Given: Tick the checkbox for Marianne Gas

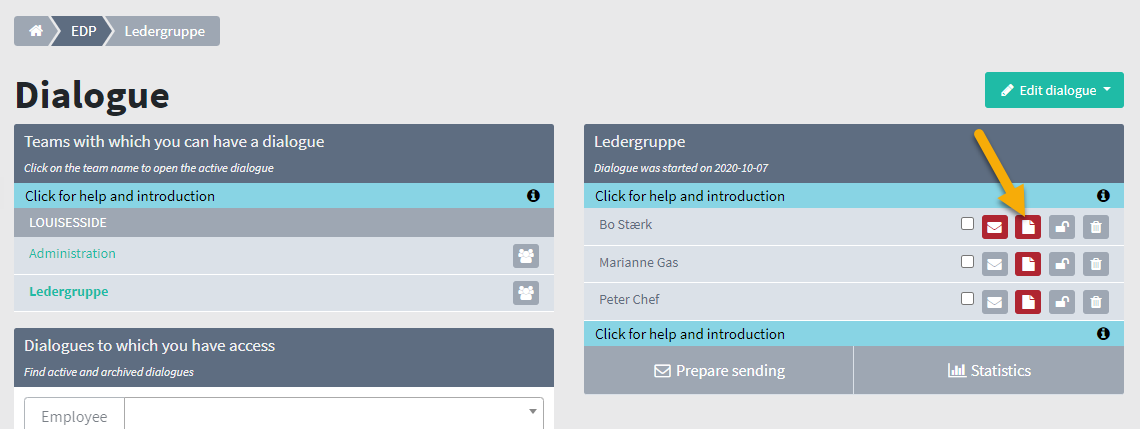Looking at the screenshot, I should pyautogui.click(x=967, y=261).
